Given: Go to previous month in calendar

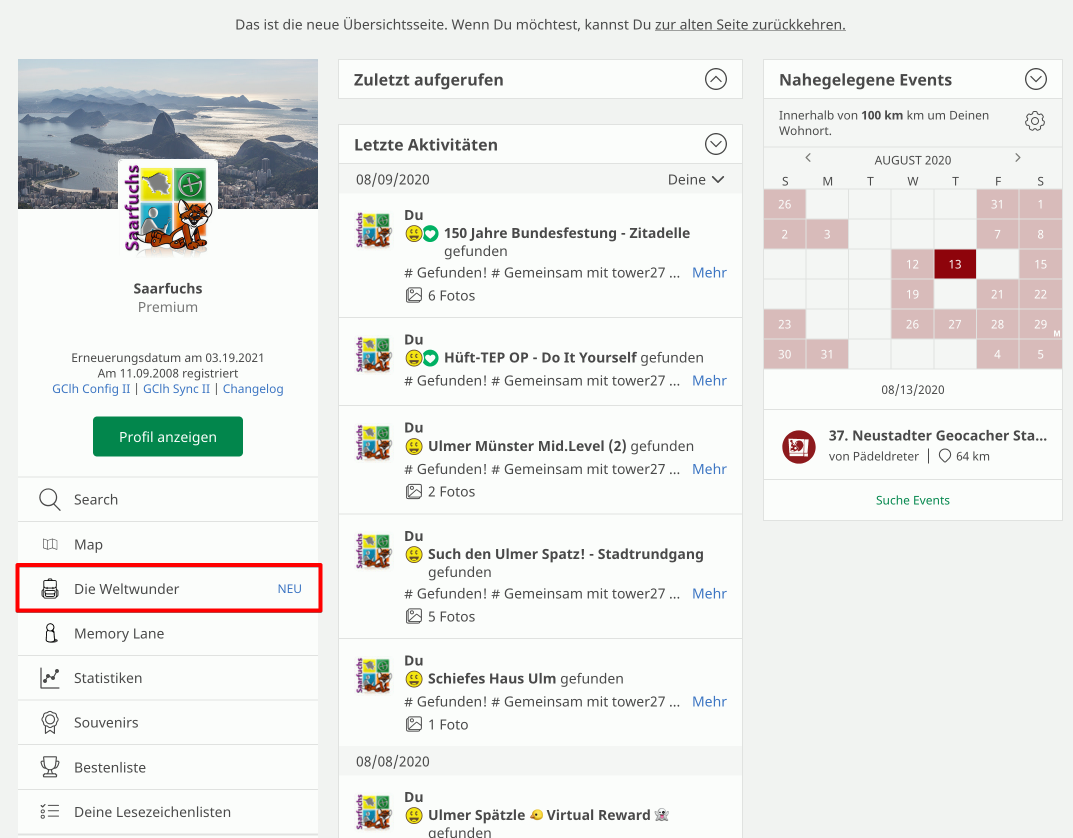Looking at the screenshot, I should [808, 158].
